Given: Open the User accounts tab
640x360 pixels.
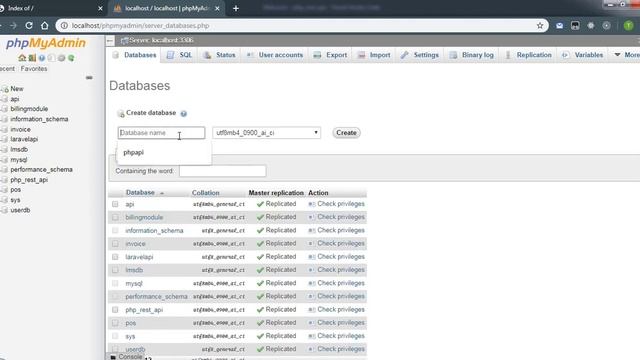Looking at the screenshot, I should (275, 55).
